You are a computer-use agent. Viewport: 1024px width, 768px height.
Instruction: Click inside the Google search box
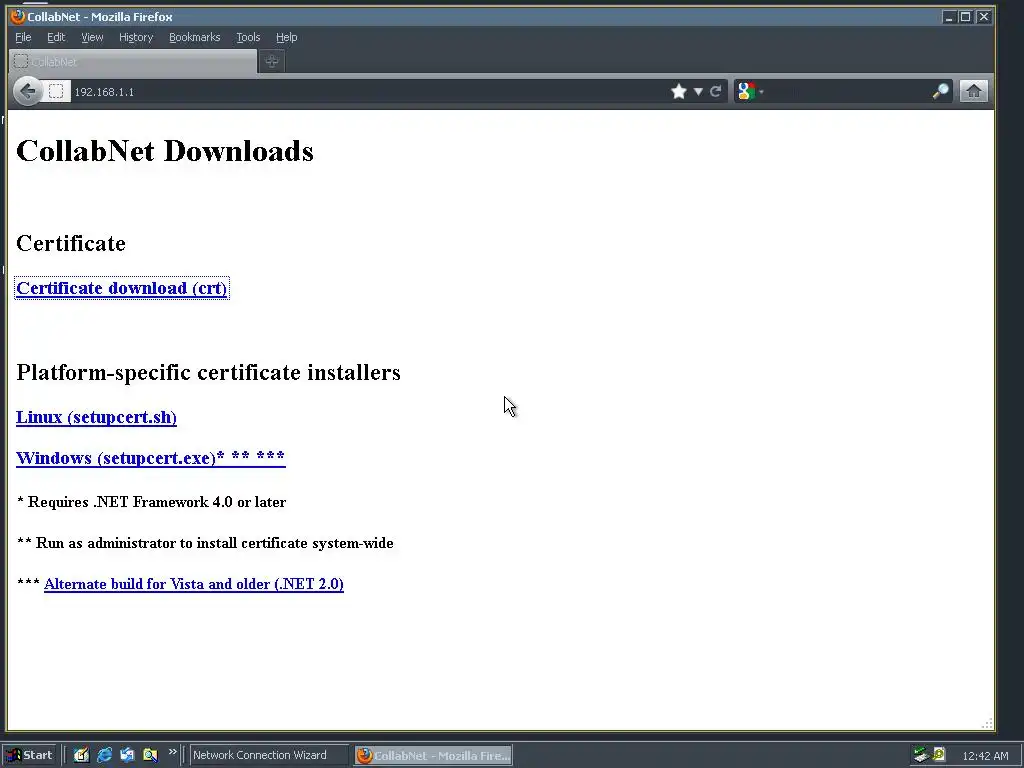(847, 91)
